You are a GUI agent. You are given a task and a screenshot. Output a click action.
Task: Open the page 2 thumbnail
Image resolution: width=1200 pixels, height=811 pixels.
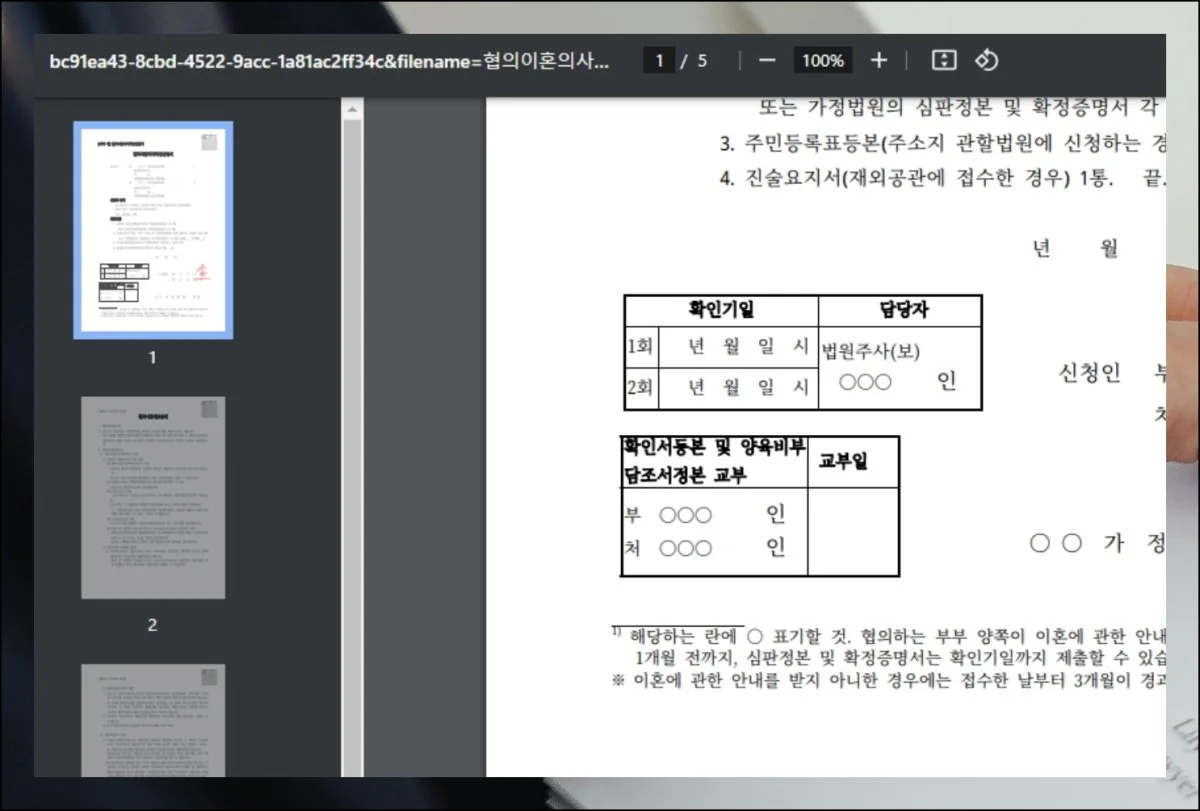point(153,497)
